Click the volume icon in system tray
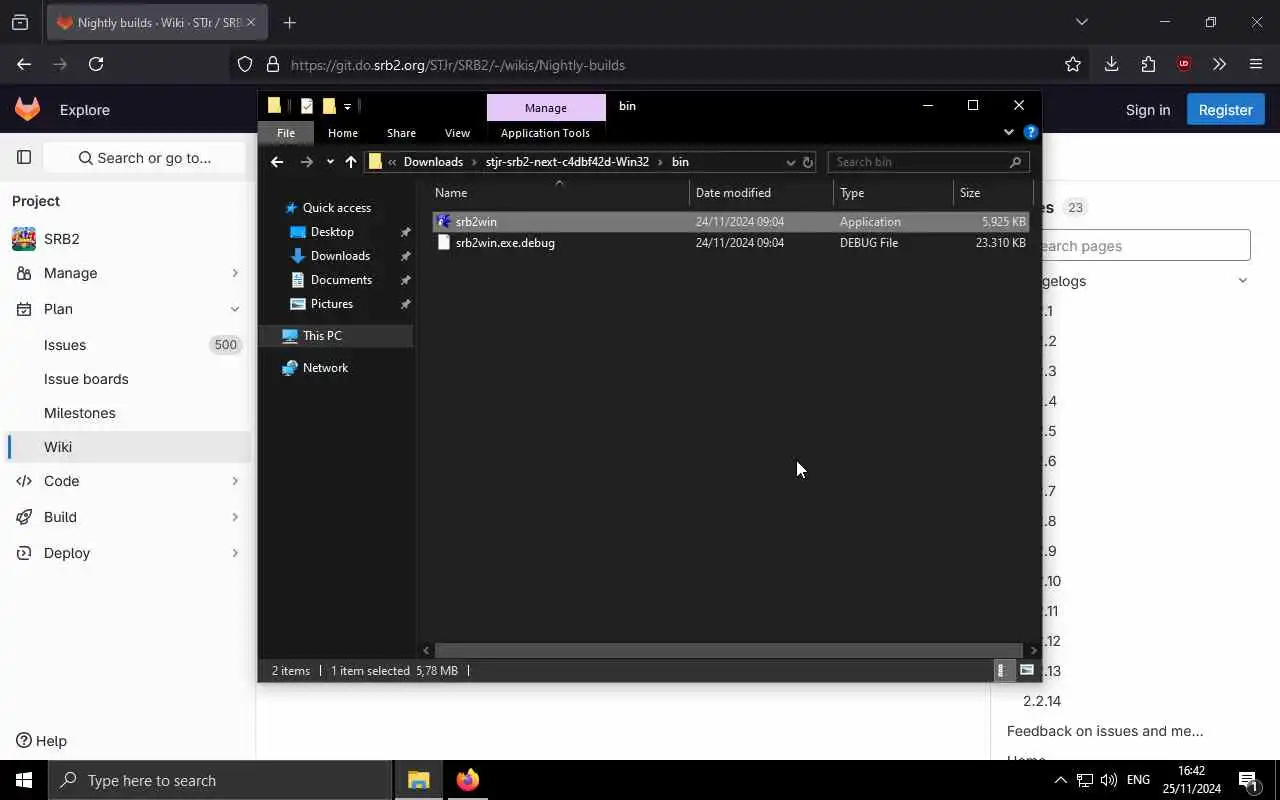Screen dimensions: 1280x800 1108,780
